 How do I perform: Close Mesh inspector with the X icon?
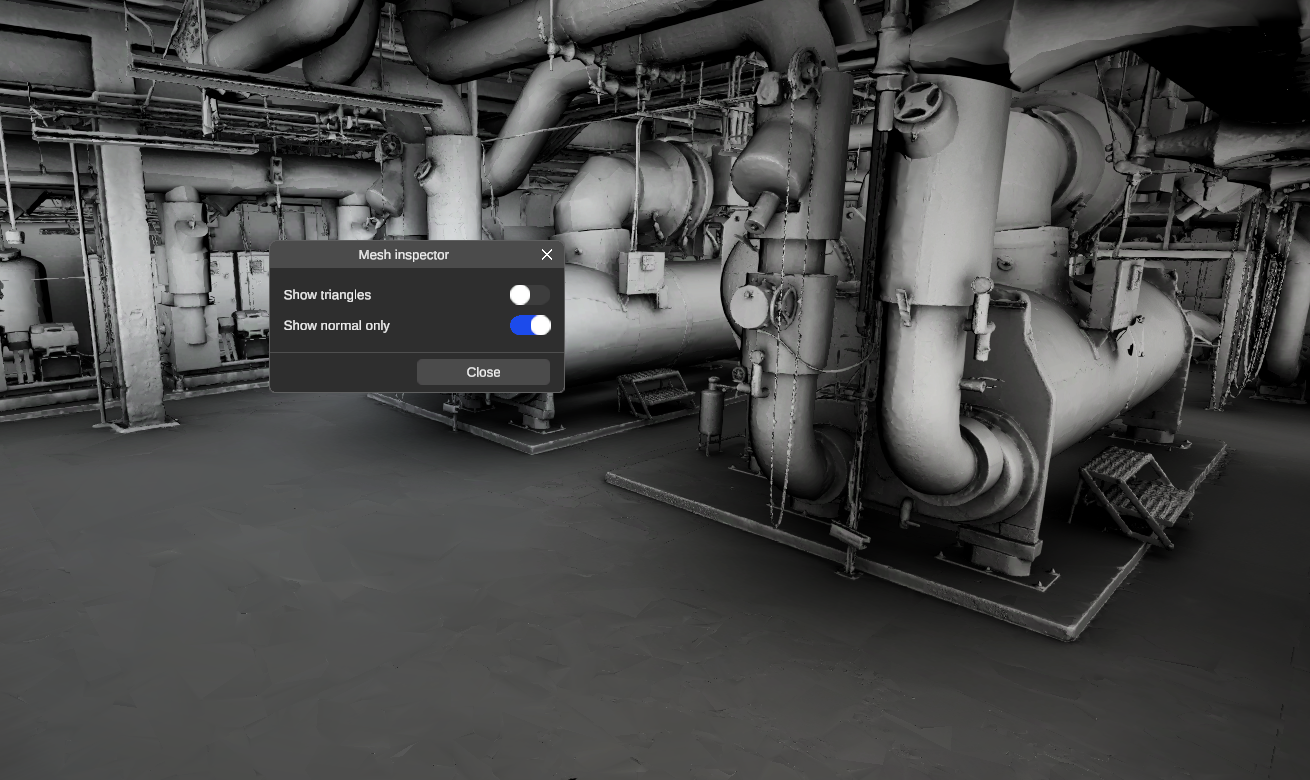click(x=547, y=255)
